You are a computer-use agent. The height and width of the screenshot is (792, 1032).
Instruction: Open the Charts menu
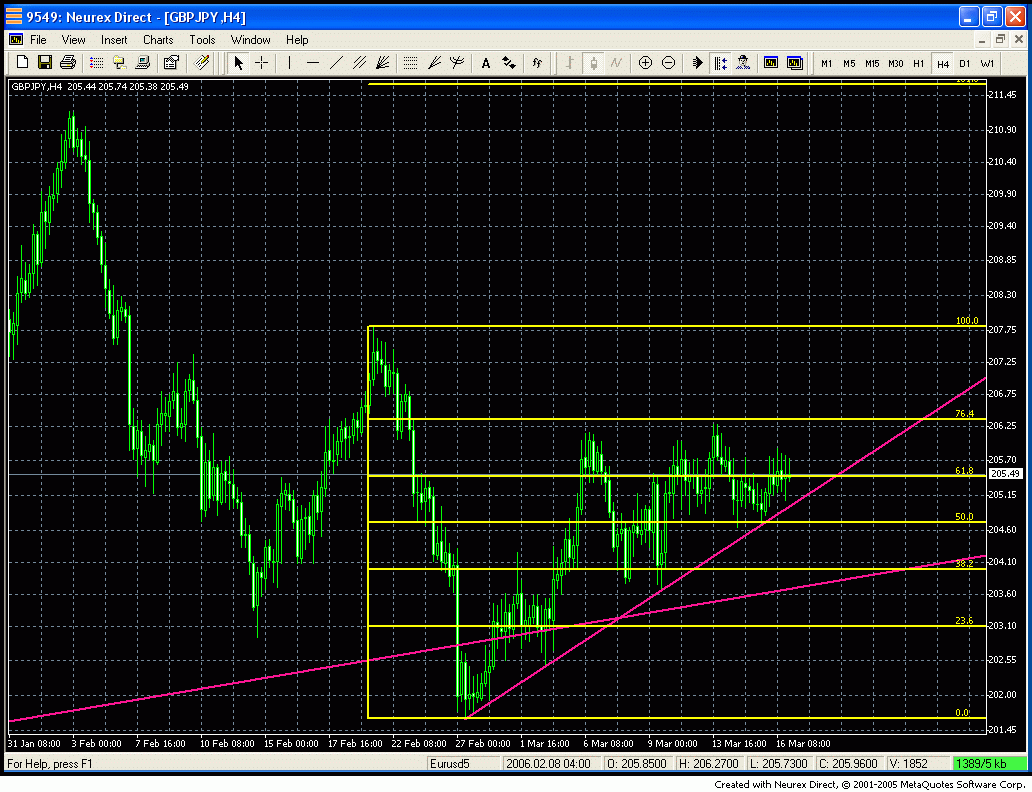(x=158, y=40)
